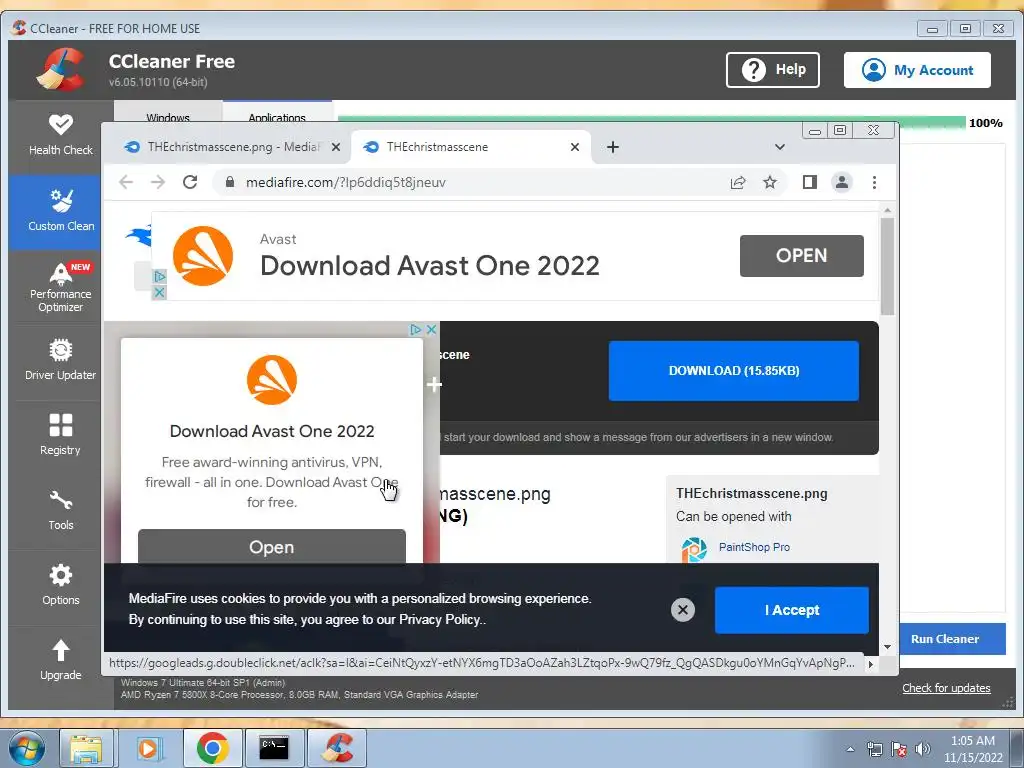Open Performance Optimizer in CCleaner sidebar
The image size is (1024, 768).
click(x=61, y=287)
